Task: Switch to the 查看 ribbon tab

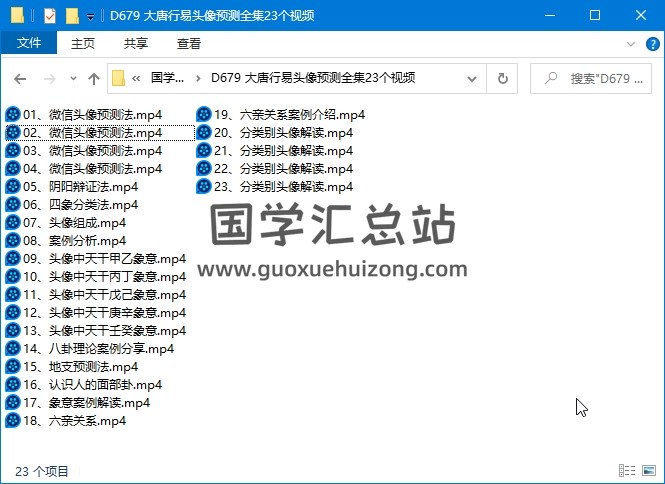Action: pos(188,44)
